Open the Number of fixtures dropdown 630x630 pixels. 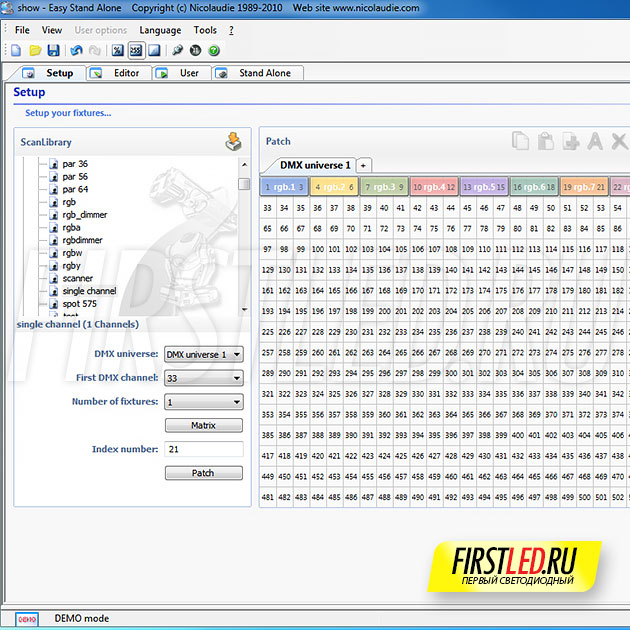tap(203, 402)
